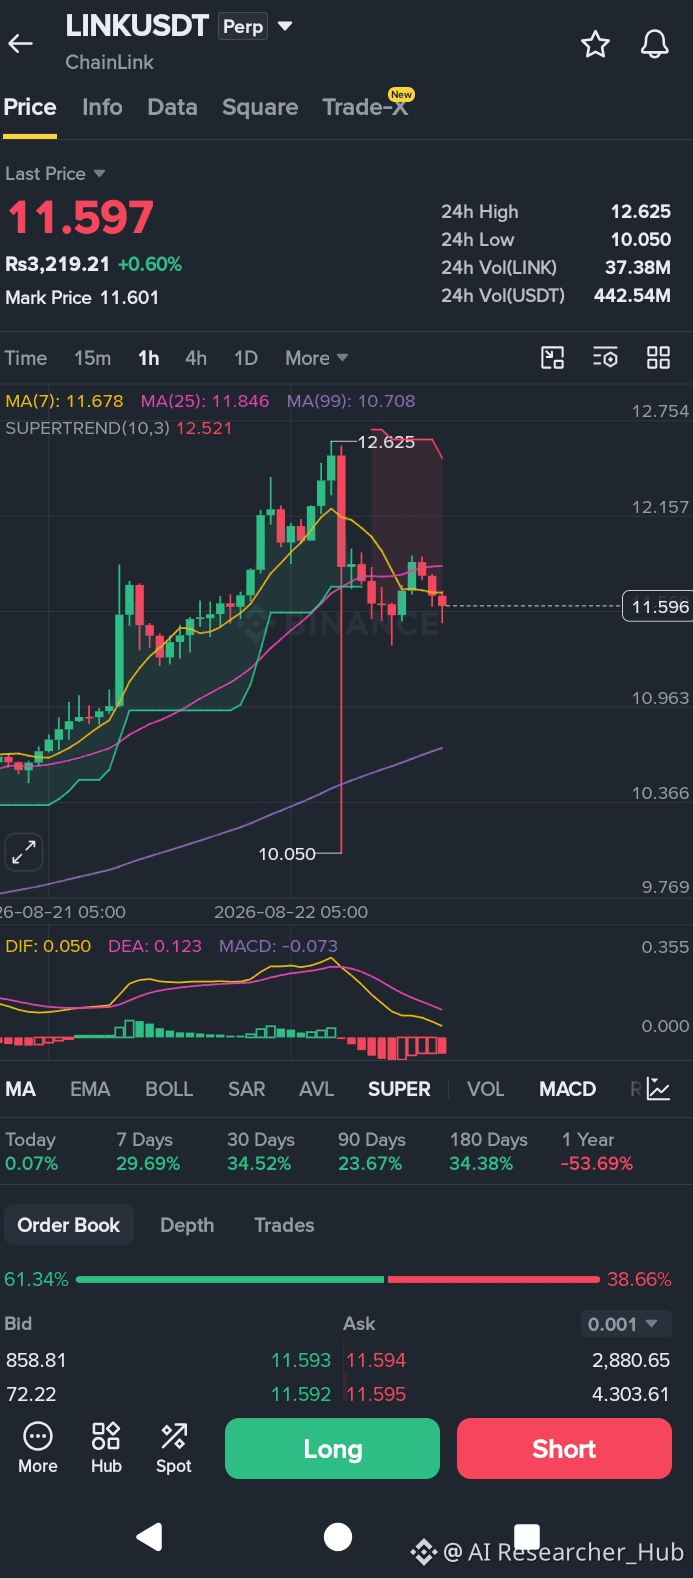
Task: Open price alert bell icon
Action: pos(655,44)
